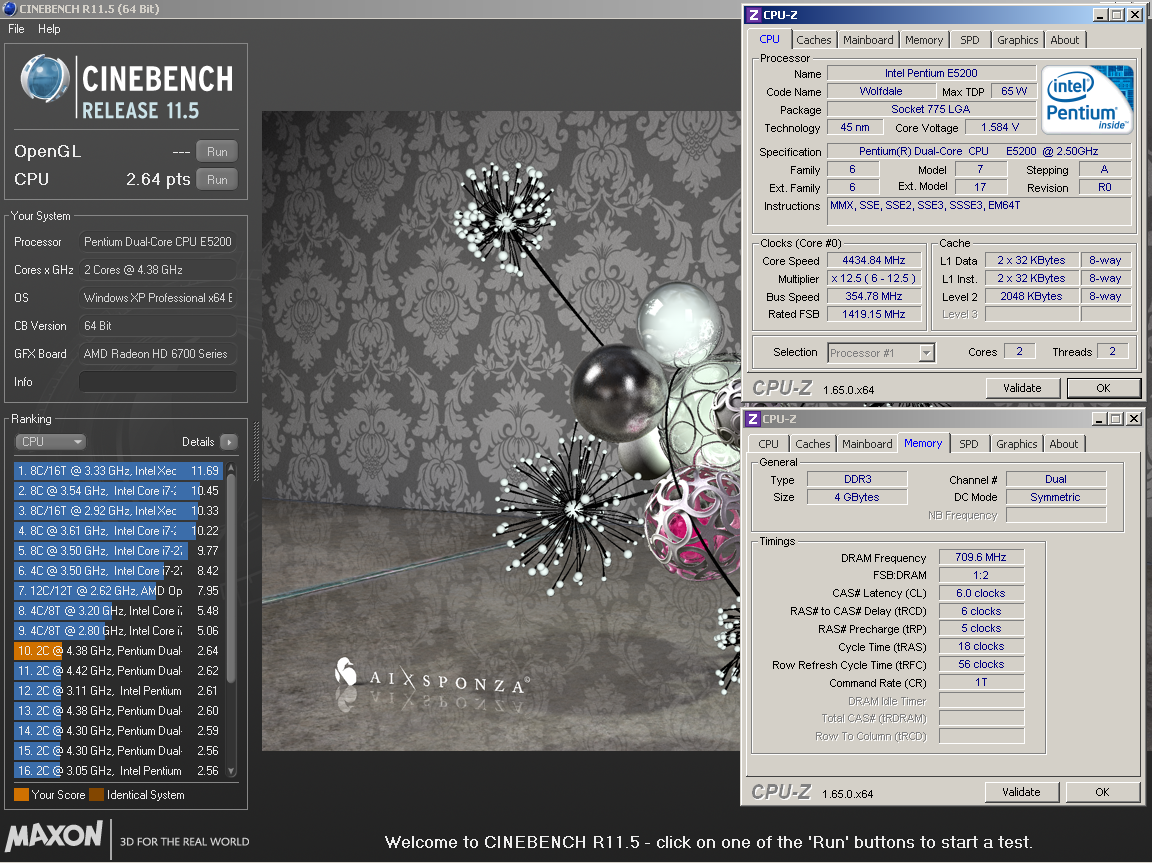Click OK in the Memory CPU-Z window
Viewport: 1152px width, 864px height.
click(x=1103, y=792)
